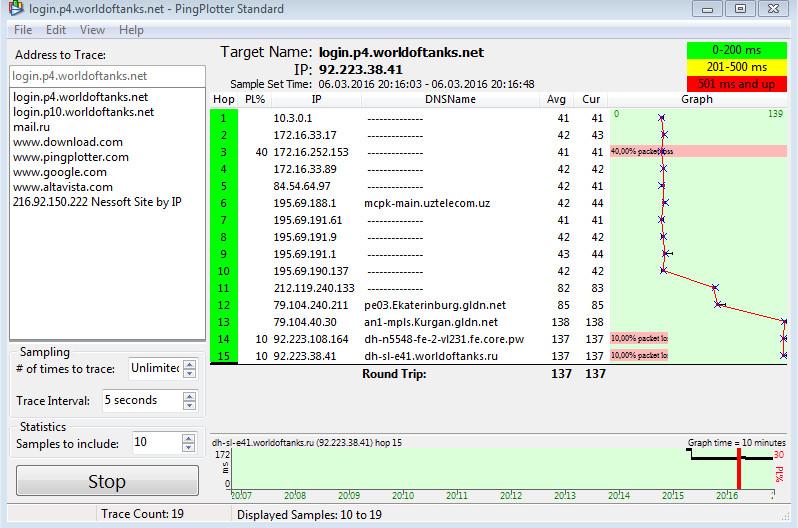This screenshot has width=798, height=528.
Task: Click the target IP 92.223.38.41 heading
Action: [361, 70]
